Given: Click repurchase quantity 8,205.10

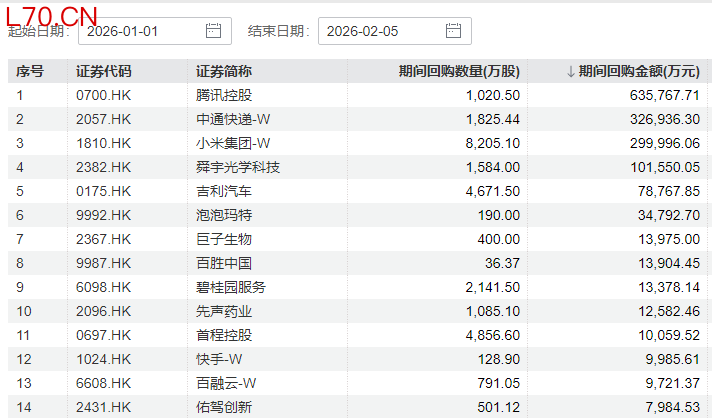Looking at the screenshot, I should tap(493, 143).
